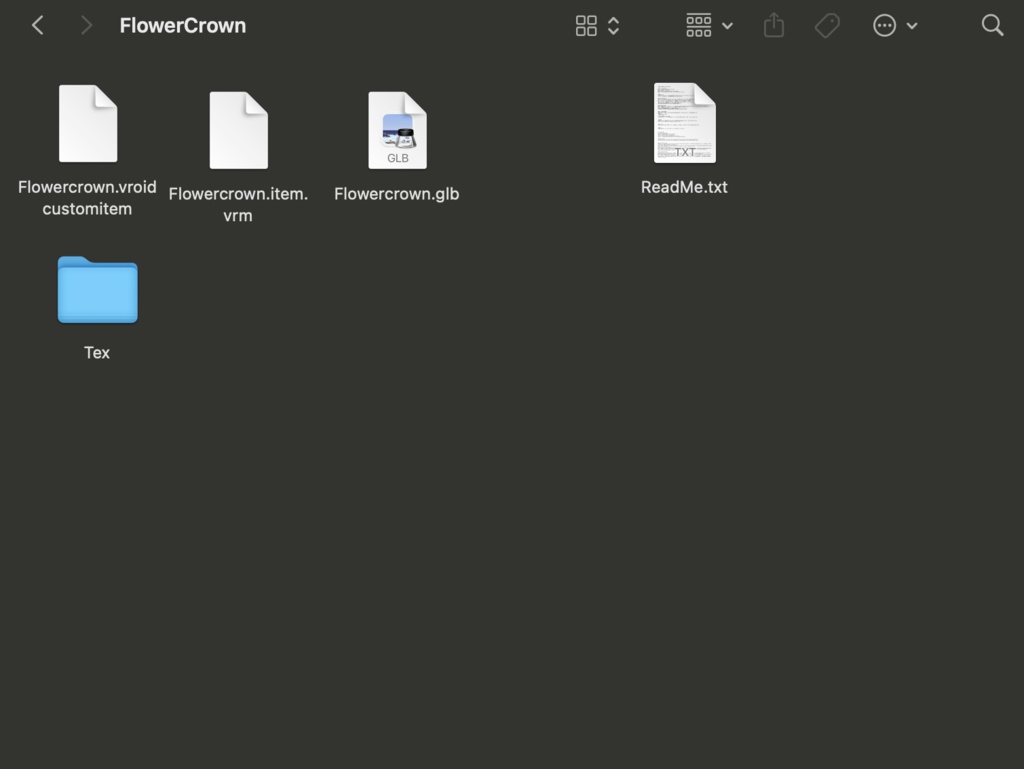Click the FlowerCrown window title
Screen dimensions: 1024x769
tap(183, 25)
